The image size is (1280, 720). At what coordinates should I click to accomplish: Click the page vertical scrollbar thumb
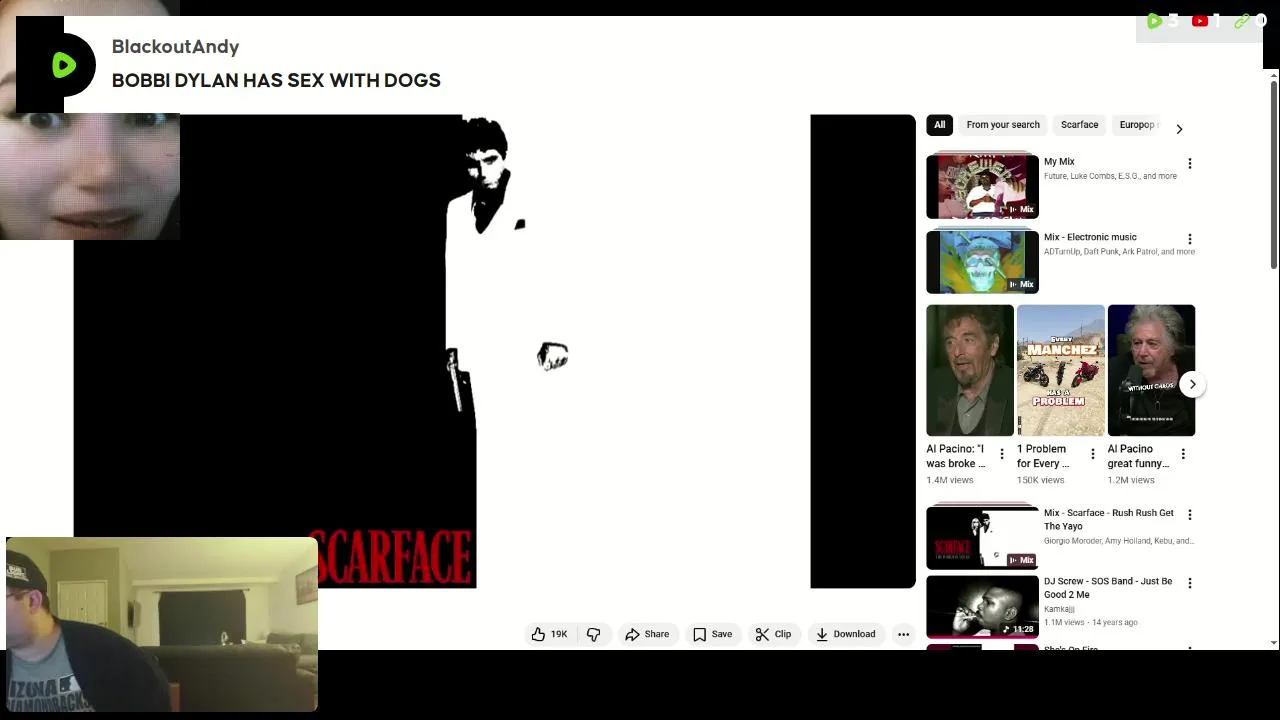(1274, 175)
